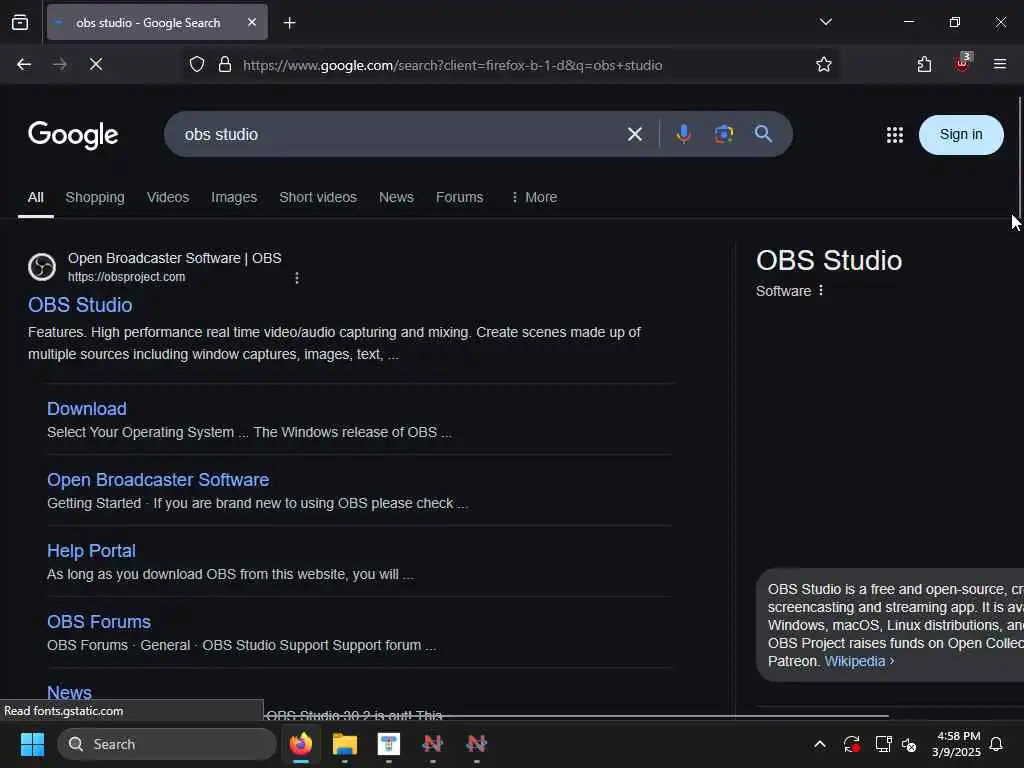Open a new browser tab
Viewport: 1024px width, 768px height.
(289, 23)
